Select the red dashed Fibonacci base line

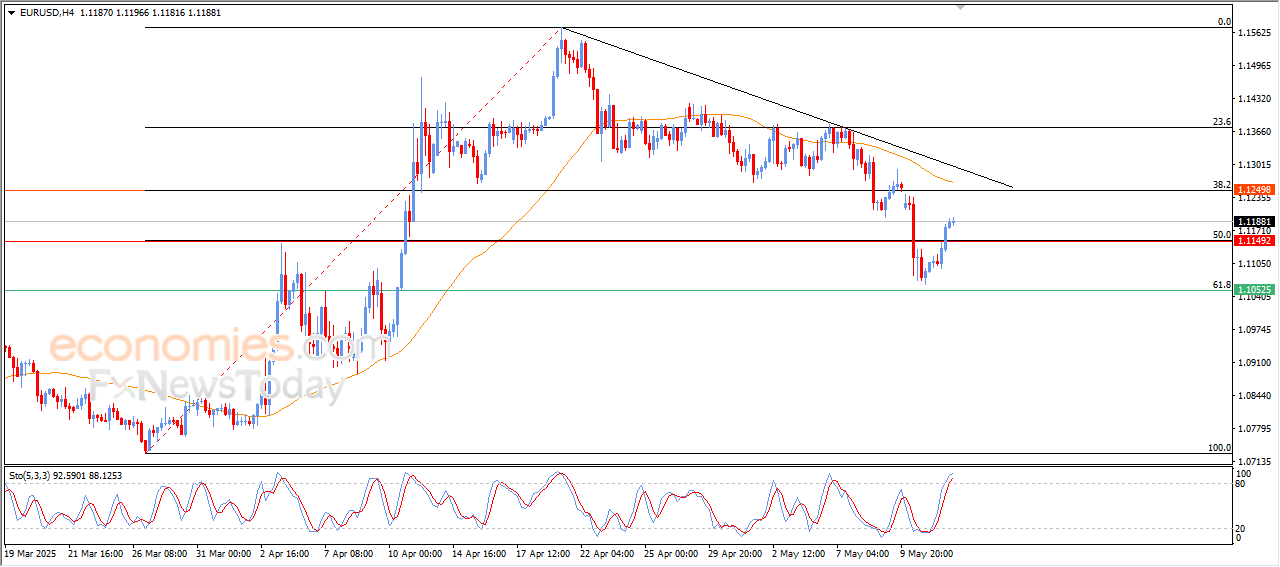tap(353, 241)
